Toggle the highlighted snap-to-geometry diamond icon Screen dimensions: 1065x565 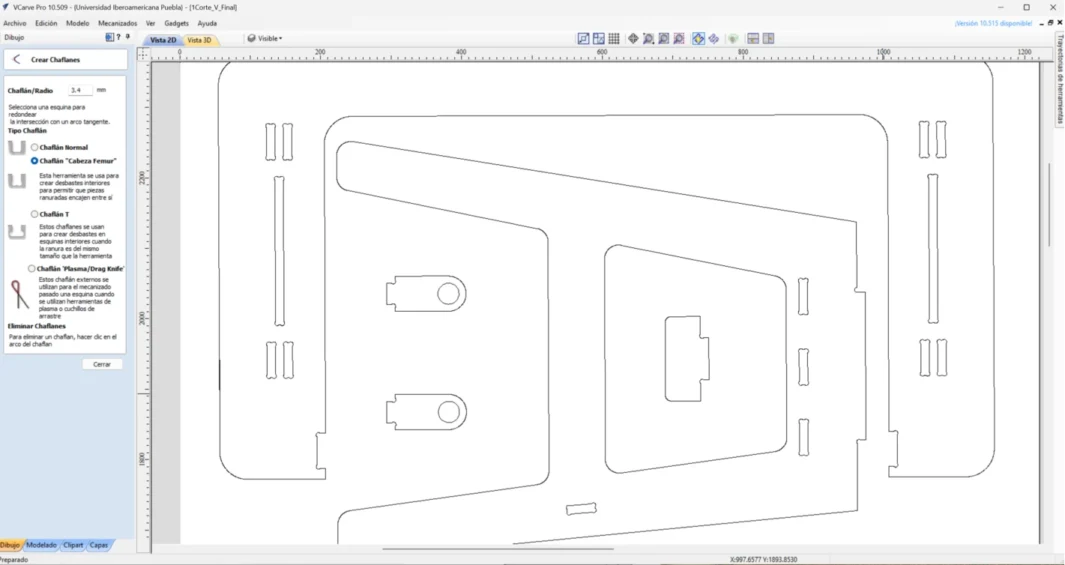pyautogui.click(x=698, y=39)
